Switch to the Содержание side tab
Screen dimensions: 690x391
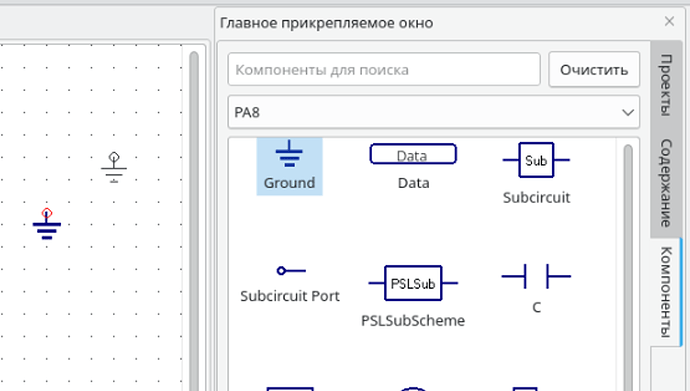point(665,183)
